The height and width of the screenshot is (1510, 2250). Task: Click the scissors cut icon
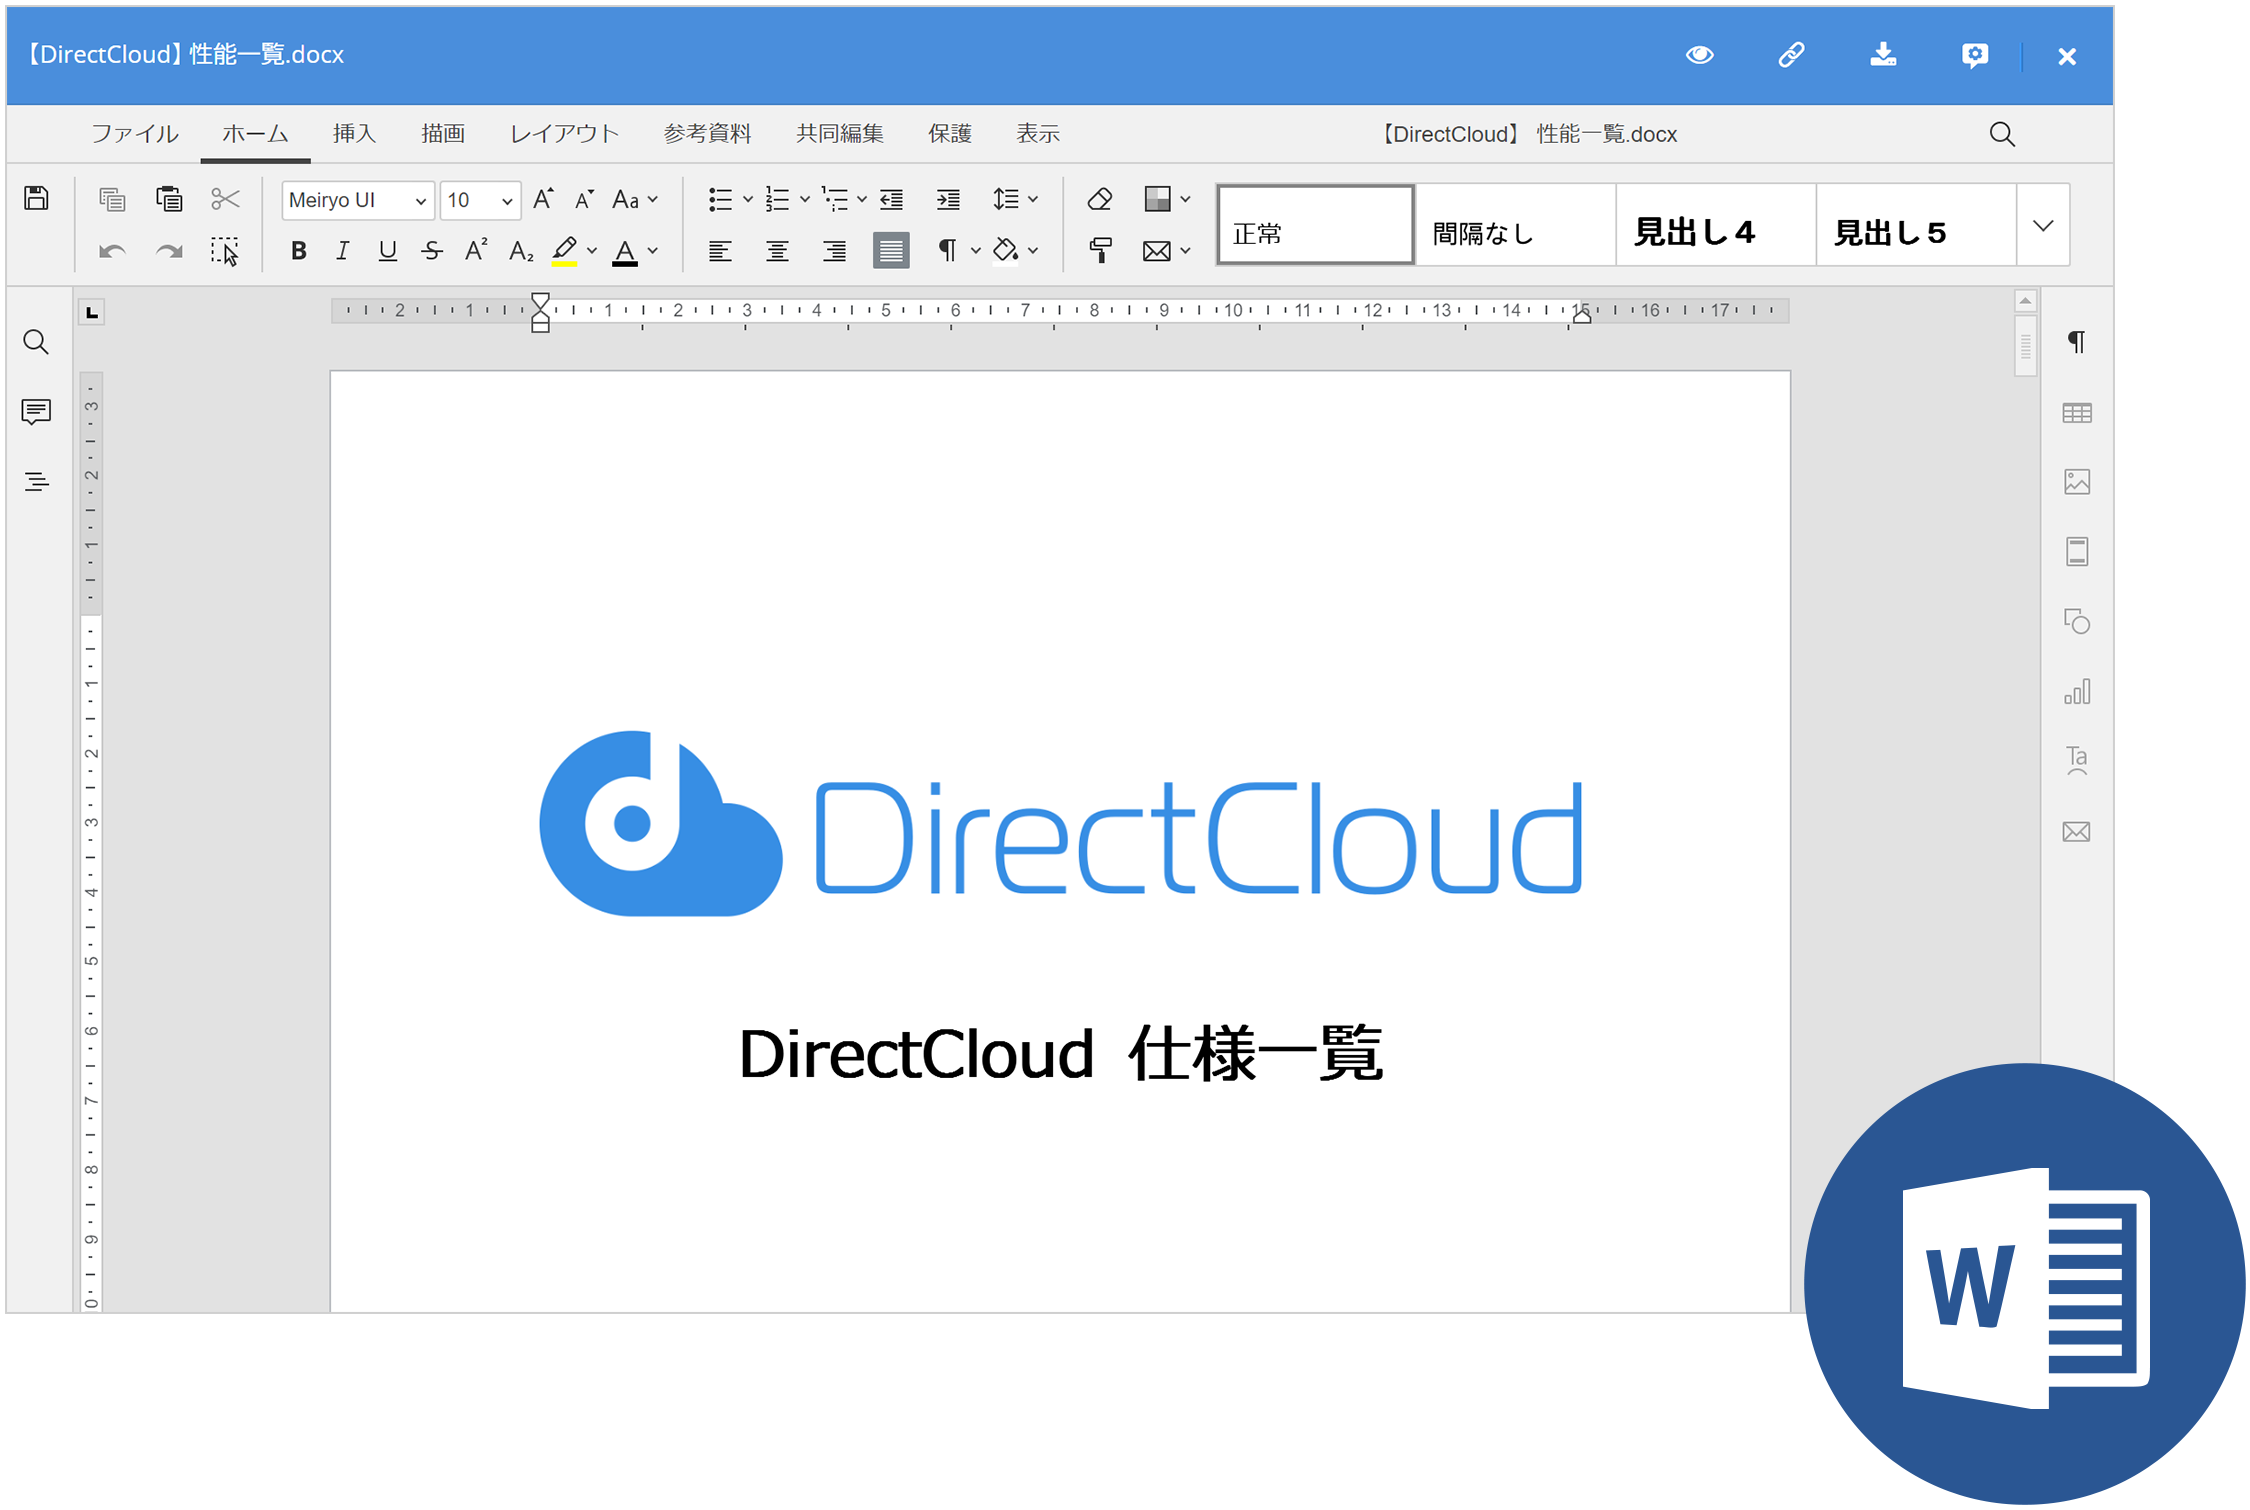point(225,199)
